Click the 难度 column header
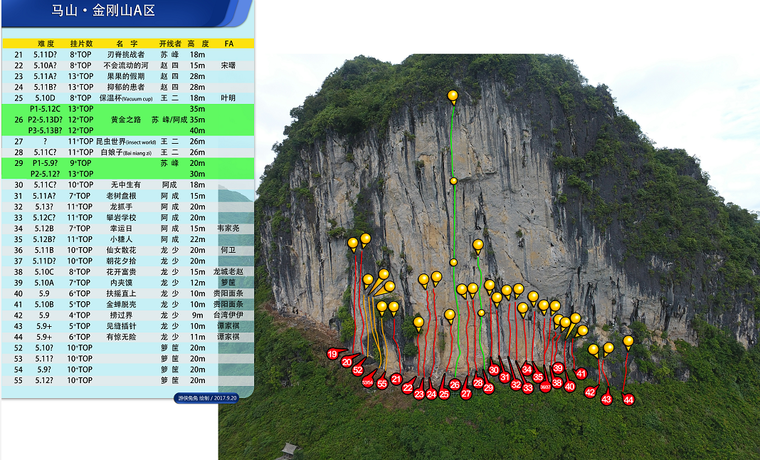The width and height of the screenshot is (760, 460). coord(45,44)
